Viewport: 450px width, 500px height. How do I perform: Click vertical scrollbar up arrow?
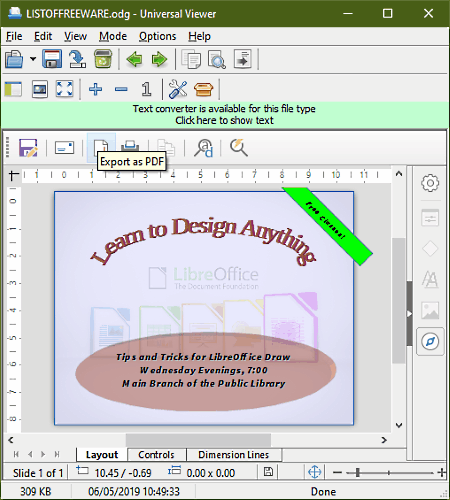(399, 174)
